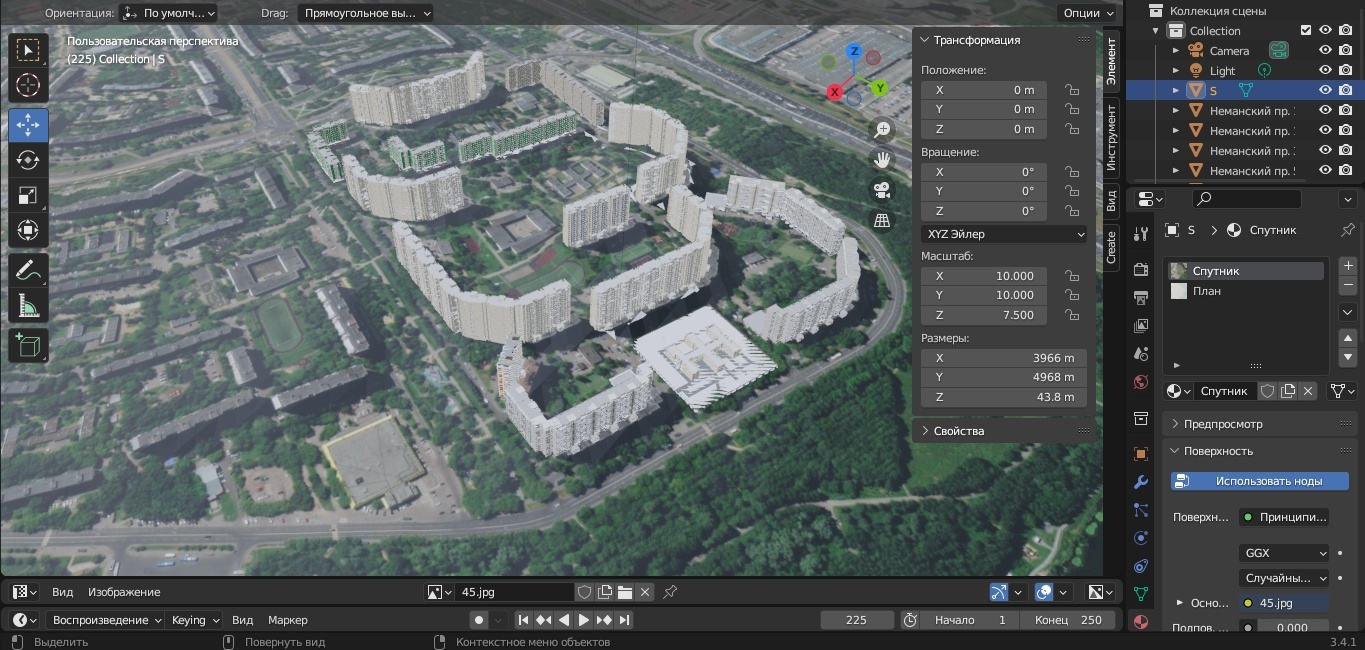The width and height of the screenshot is (1365, 650).
Task: Click the Add Cube tool
Action: 28,345
